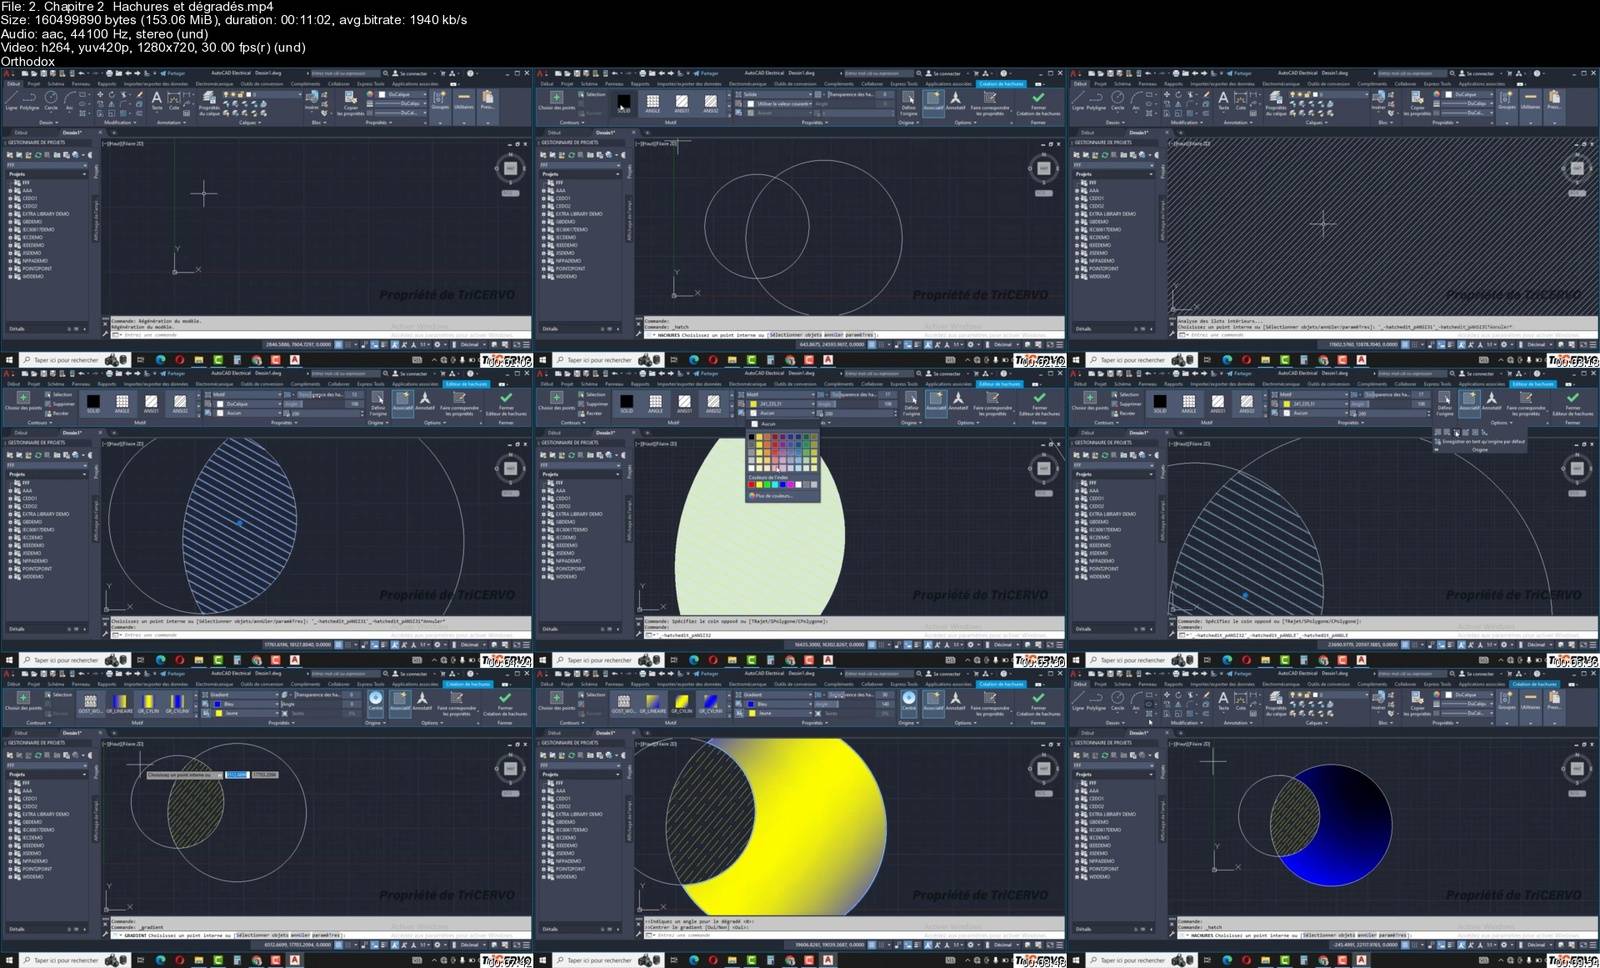
Task: Toggle Associatif option beside the open color palette
Action: pyautogui.click(x=936, y=399)
